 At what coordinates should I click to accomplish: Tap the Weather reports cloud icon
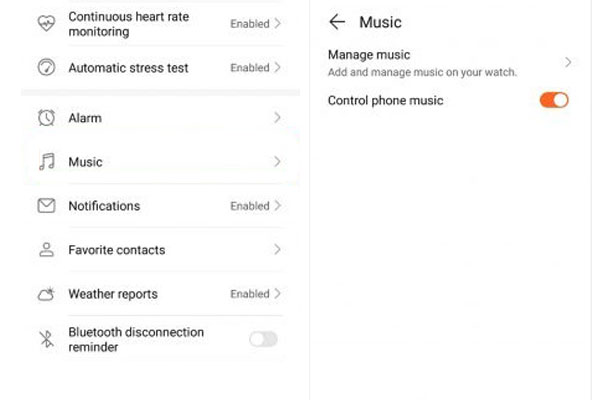coord(46,294)
